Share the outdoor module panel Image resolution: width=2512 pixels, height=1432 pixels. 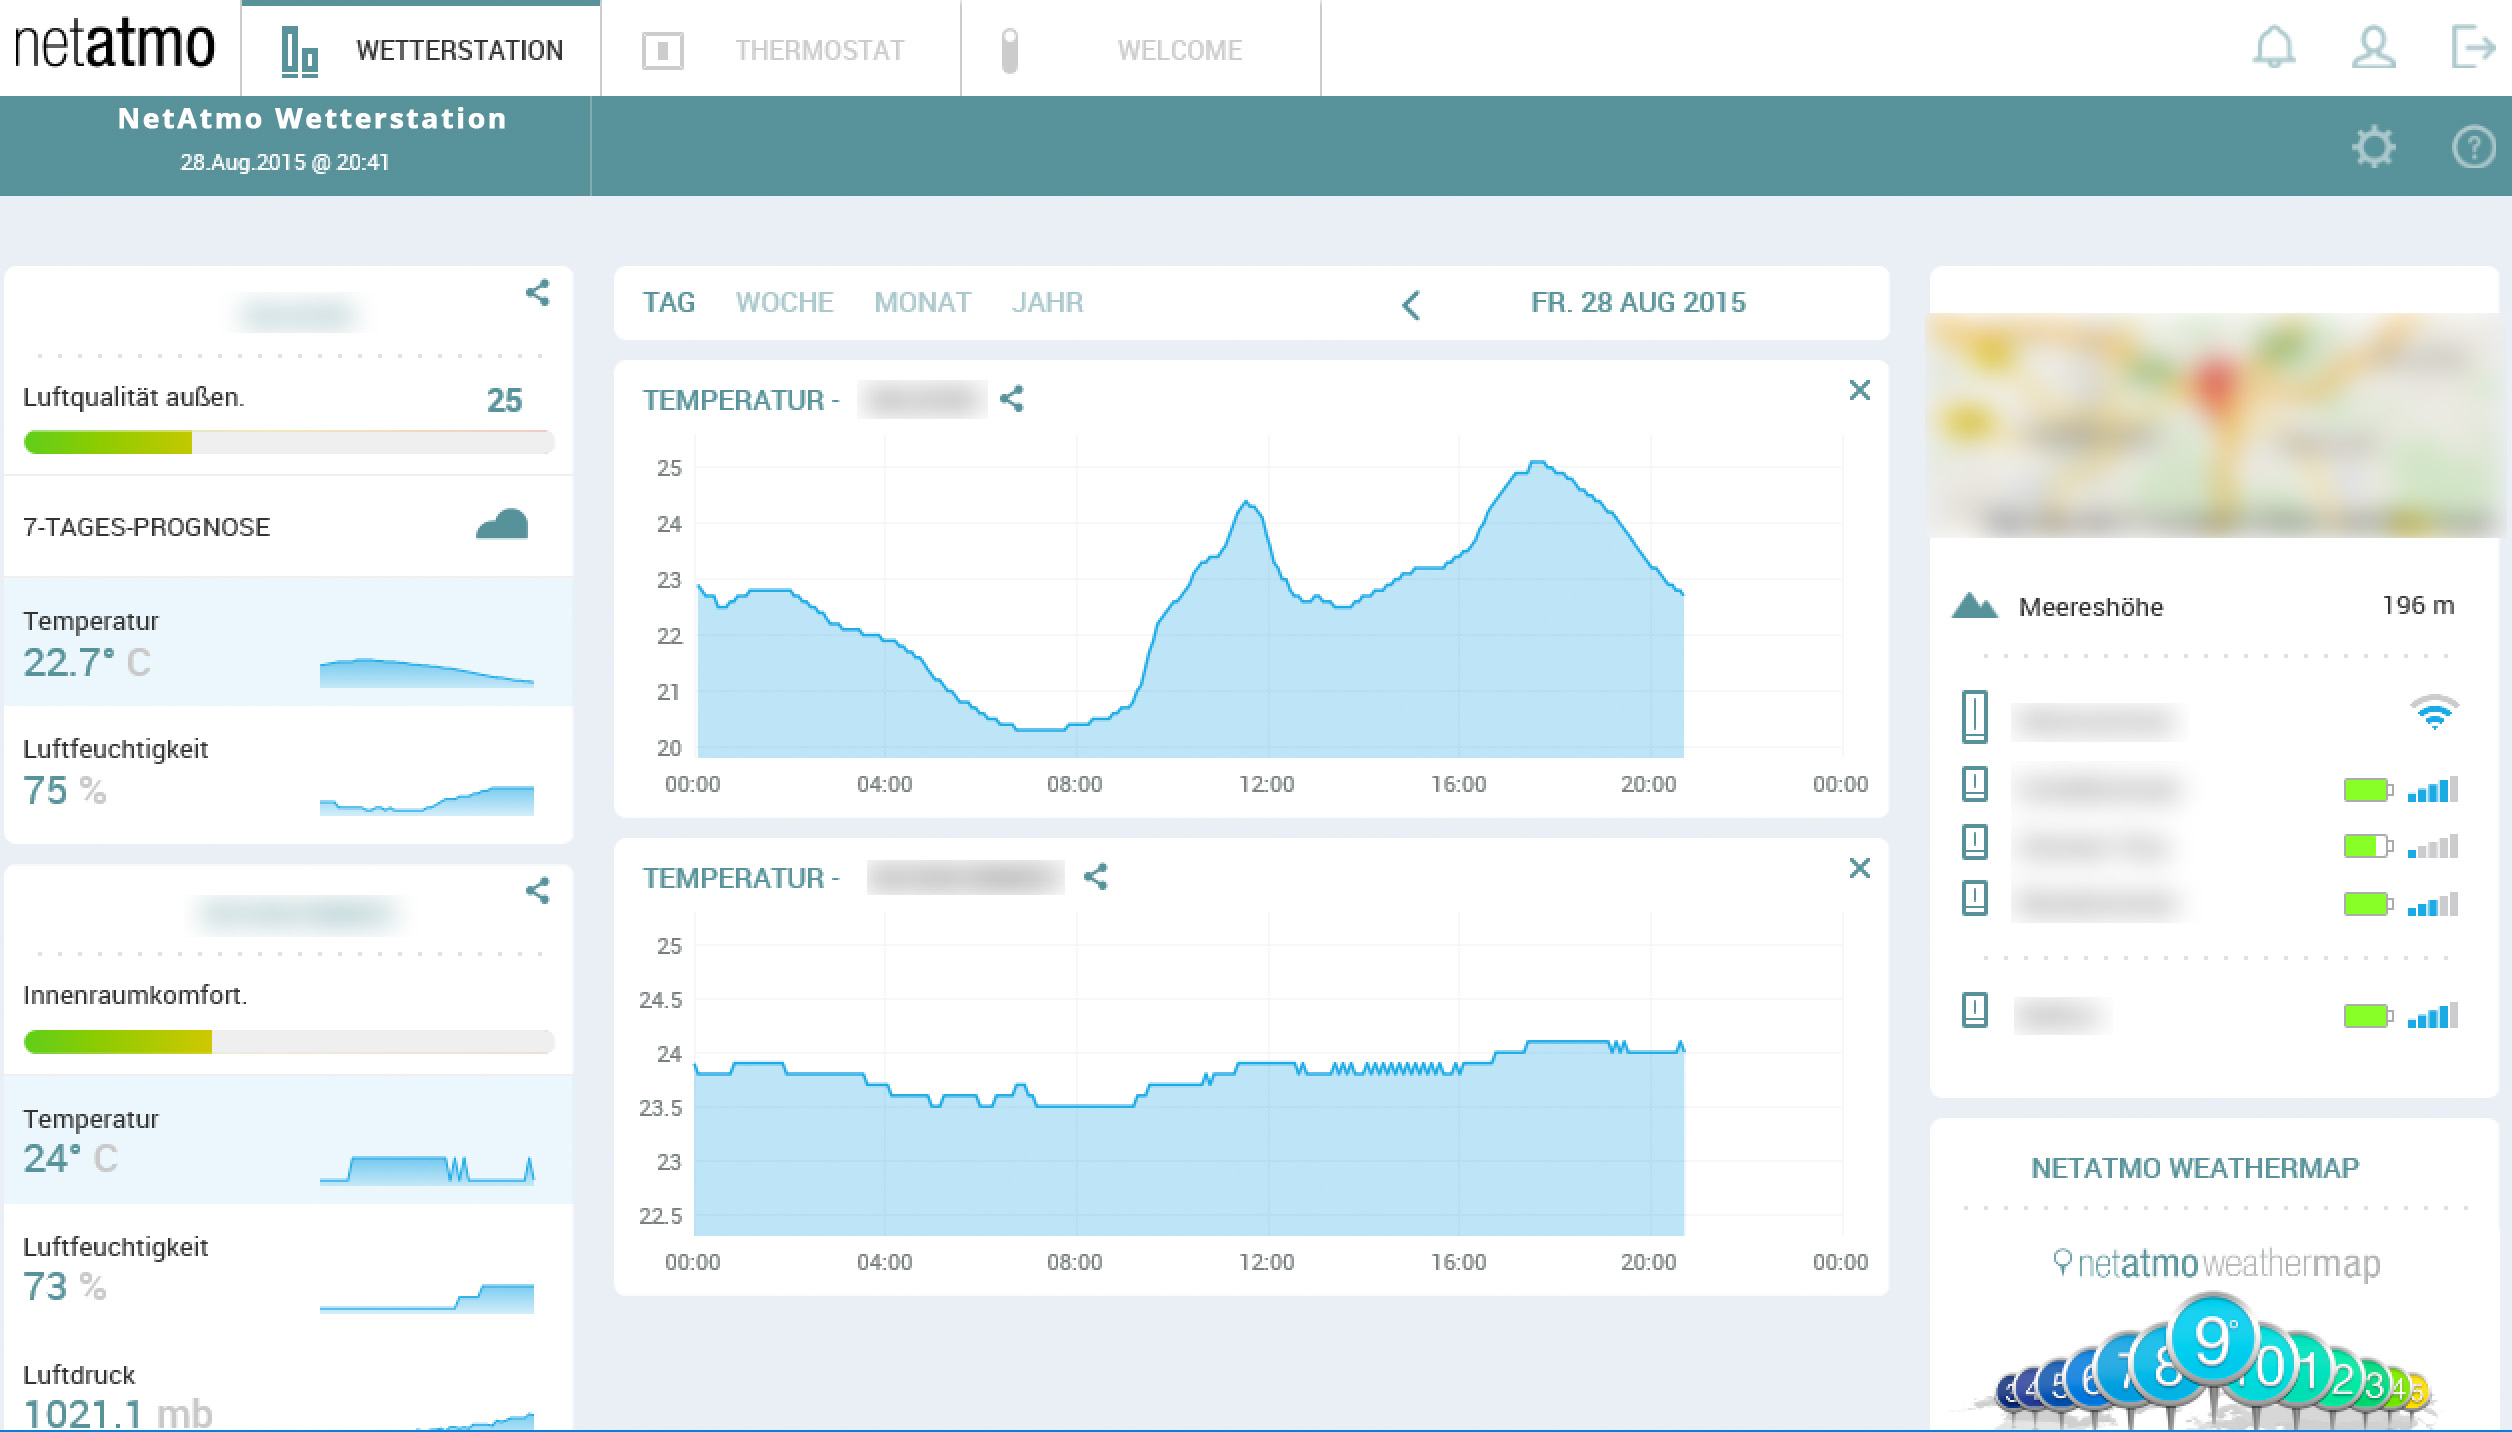(x=538, y=293)
